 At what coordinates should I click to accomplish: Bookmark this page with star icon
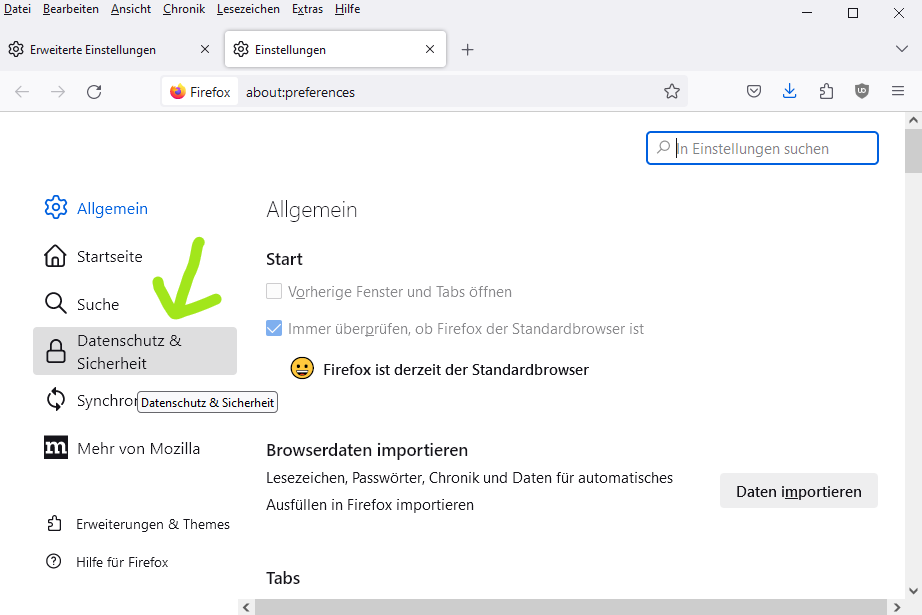click(x=672, y=92)
